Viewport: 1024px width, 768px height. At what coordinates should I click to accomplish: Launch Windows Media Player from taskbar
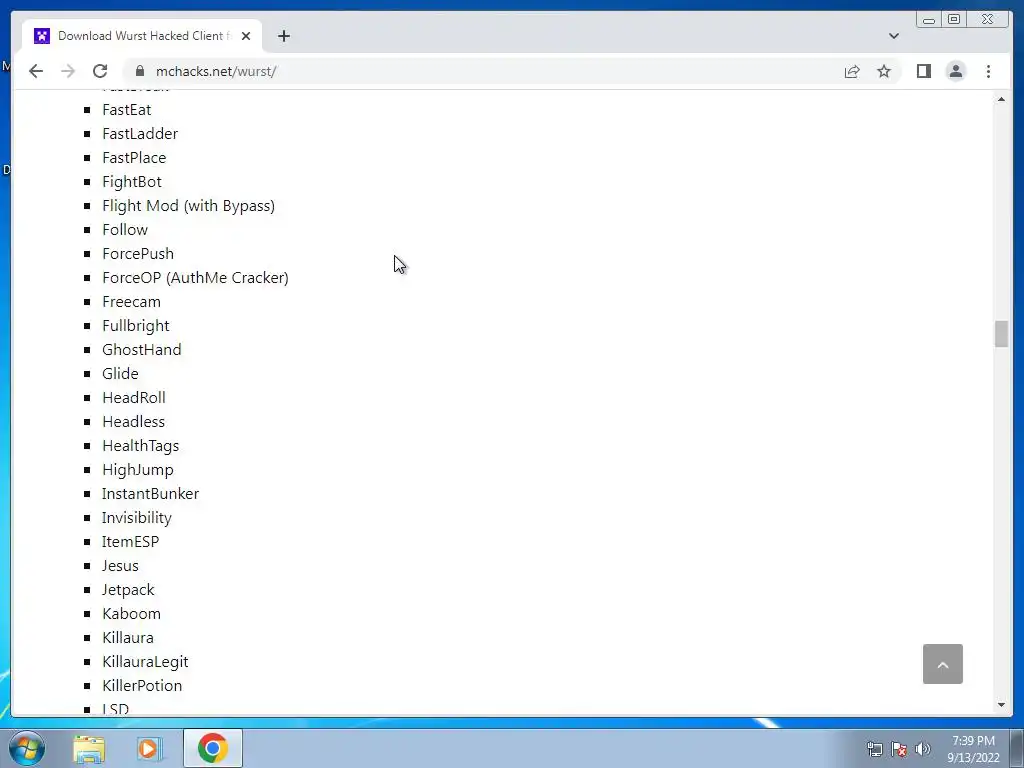(x=148, y=748)
